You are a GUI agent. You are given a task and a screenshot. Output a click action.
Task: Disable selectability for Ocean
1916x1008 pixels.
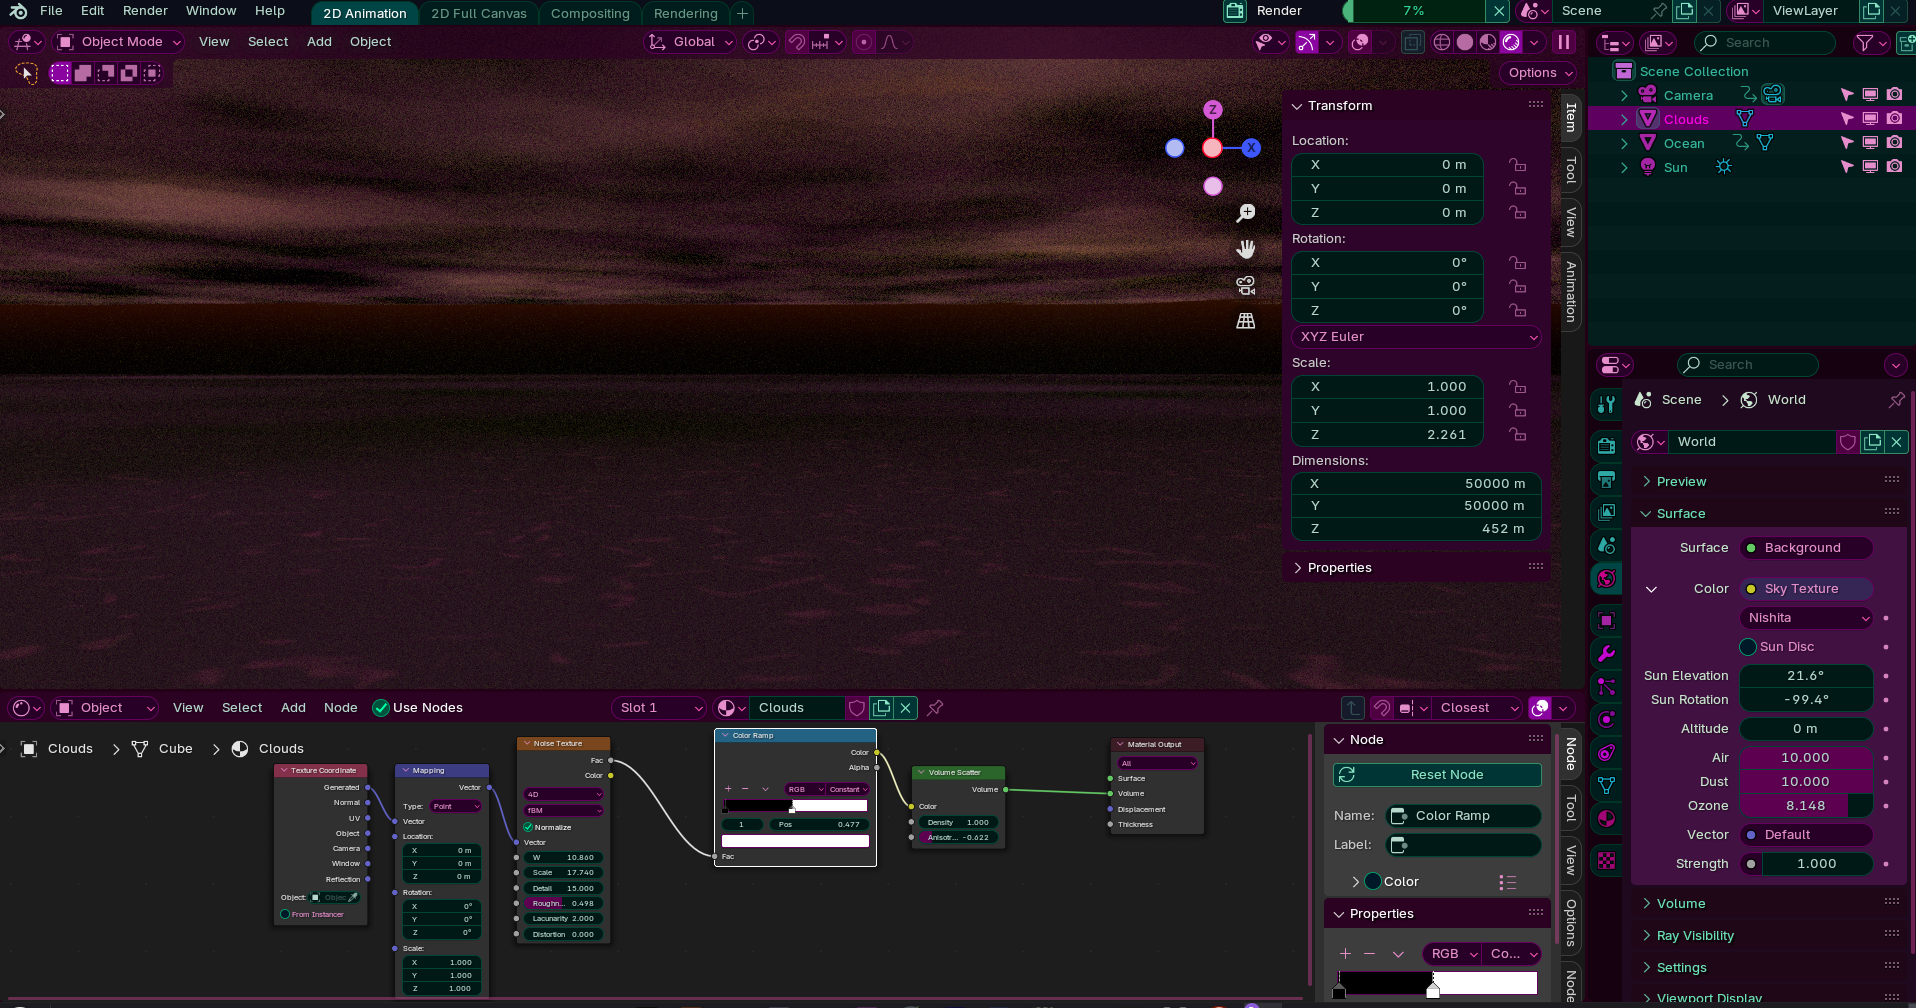(1847, 143)
